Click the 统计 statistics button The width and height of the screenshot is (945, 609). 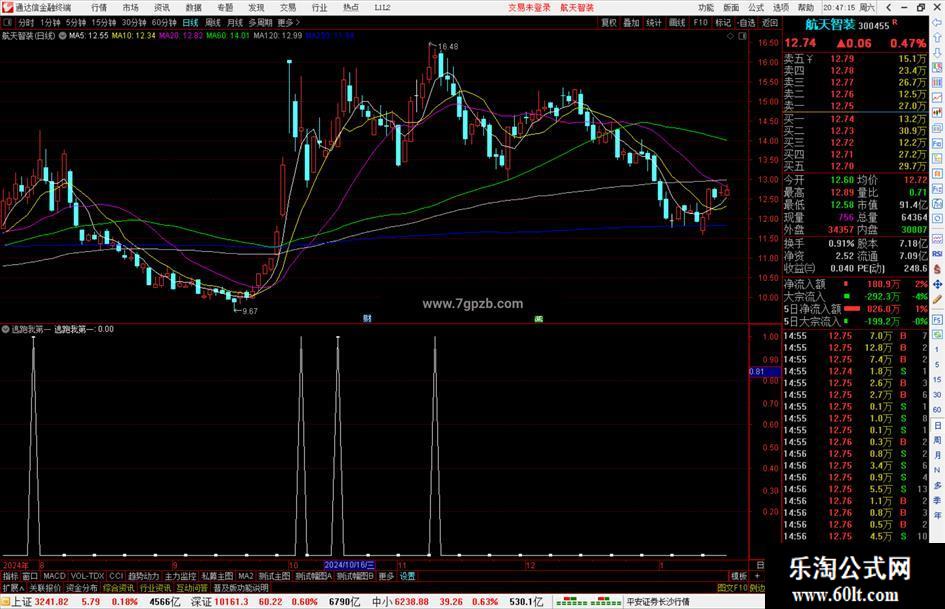pyautogui.click(x=654, y=22)
